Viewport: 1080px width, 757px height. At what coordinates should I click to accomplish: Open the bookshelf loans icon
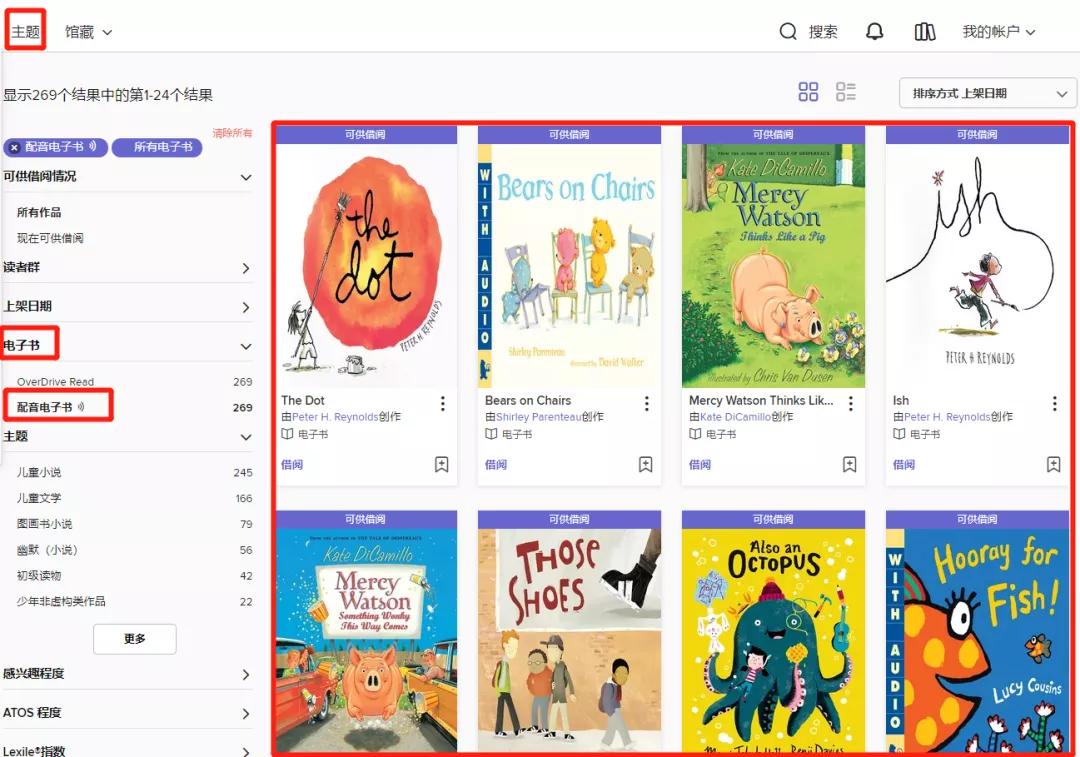coord(924,32)
